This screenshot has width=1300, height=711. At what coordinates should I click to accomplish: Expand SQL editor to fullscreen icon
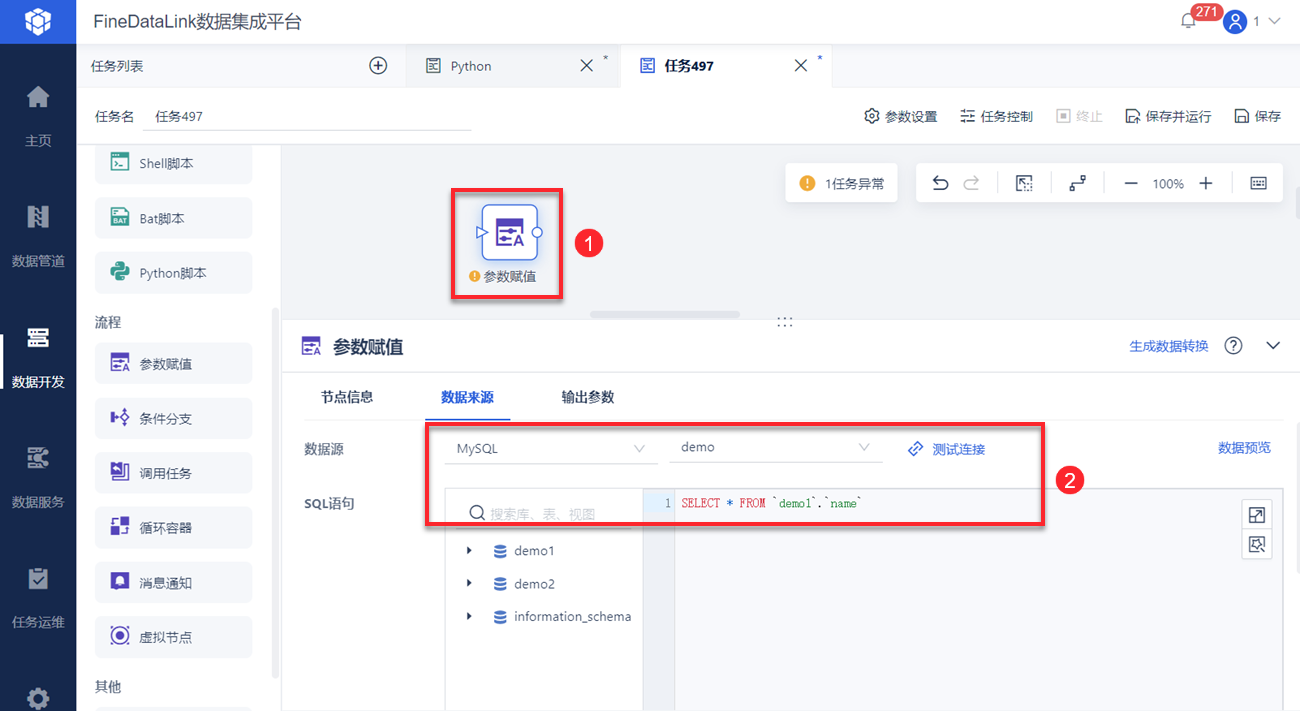point(1257,515)
